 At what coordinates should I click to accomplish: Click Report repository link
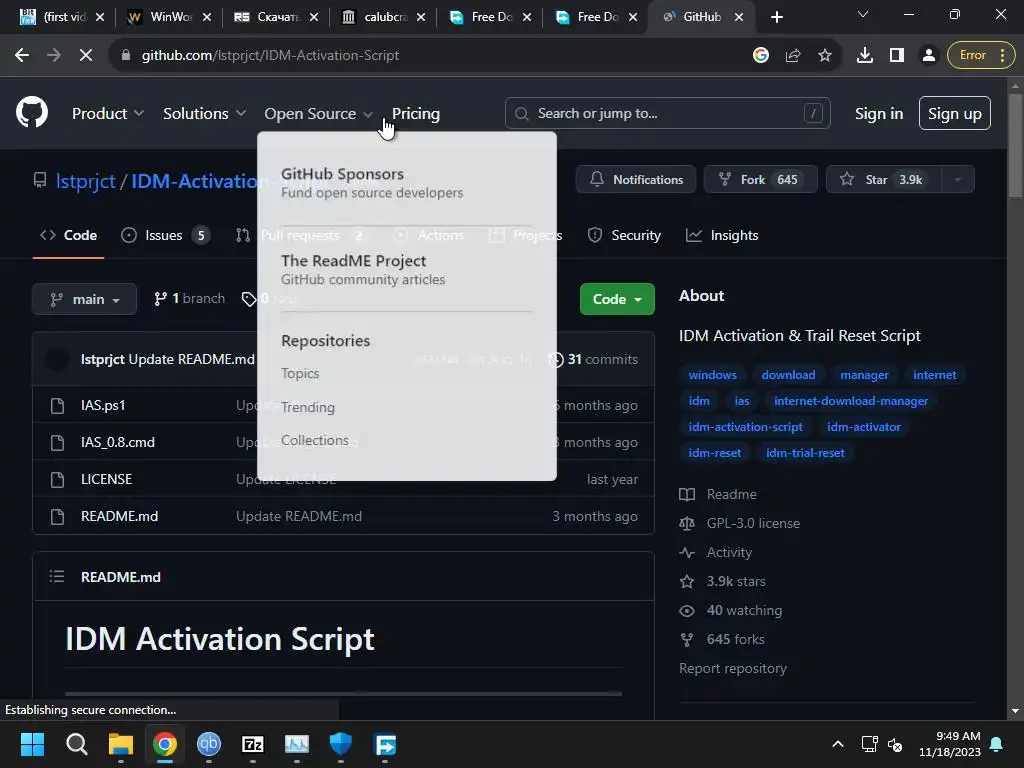[733, 669]
